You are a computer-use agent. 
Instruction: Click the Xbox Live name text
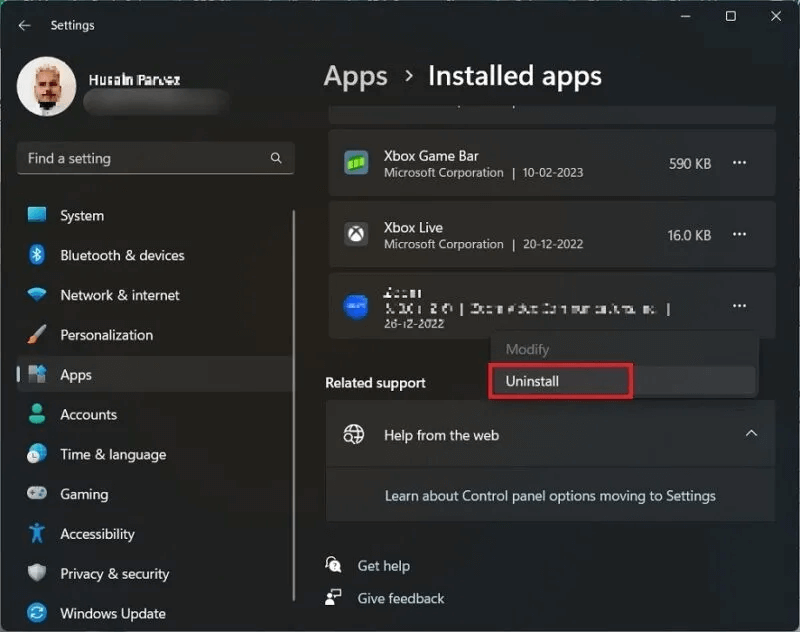413,227
